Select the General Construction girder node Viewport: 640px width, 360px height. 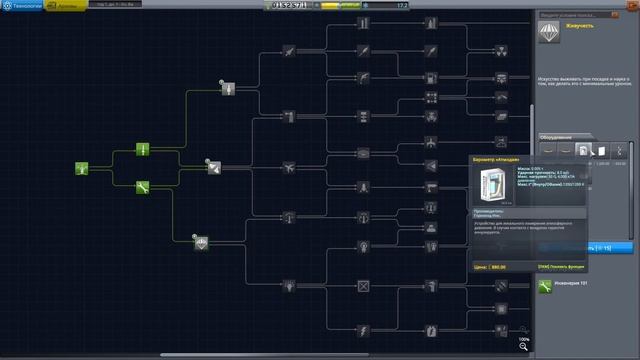289,117
